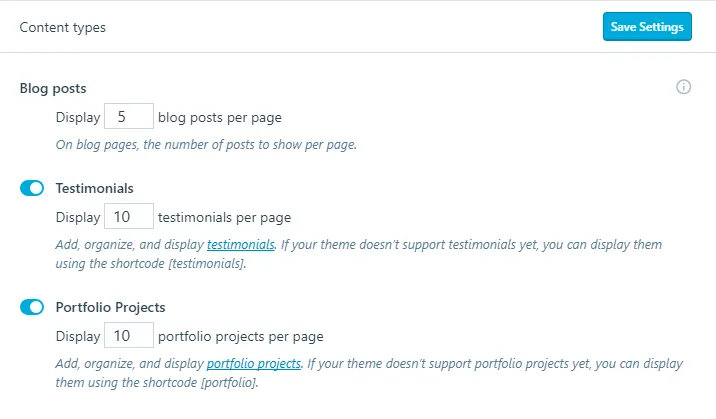Click the Testimonials label text
Screen dimensions: 716x419
click(x=95, y=188)
